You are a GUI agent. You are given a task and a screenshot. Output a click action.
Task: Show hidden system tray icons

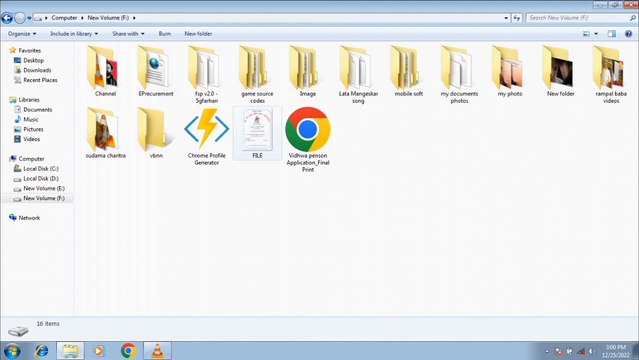point(547,351)
